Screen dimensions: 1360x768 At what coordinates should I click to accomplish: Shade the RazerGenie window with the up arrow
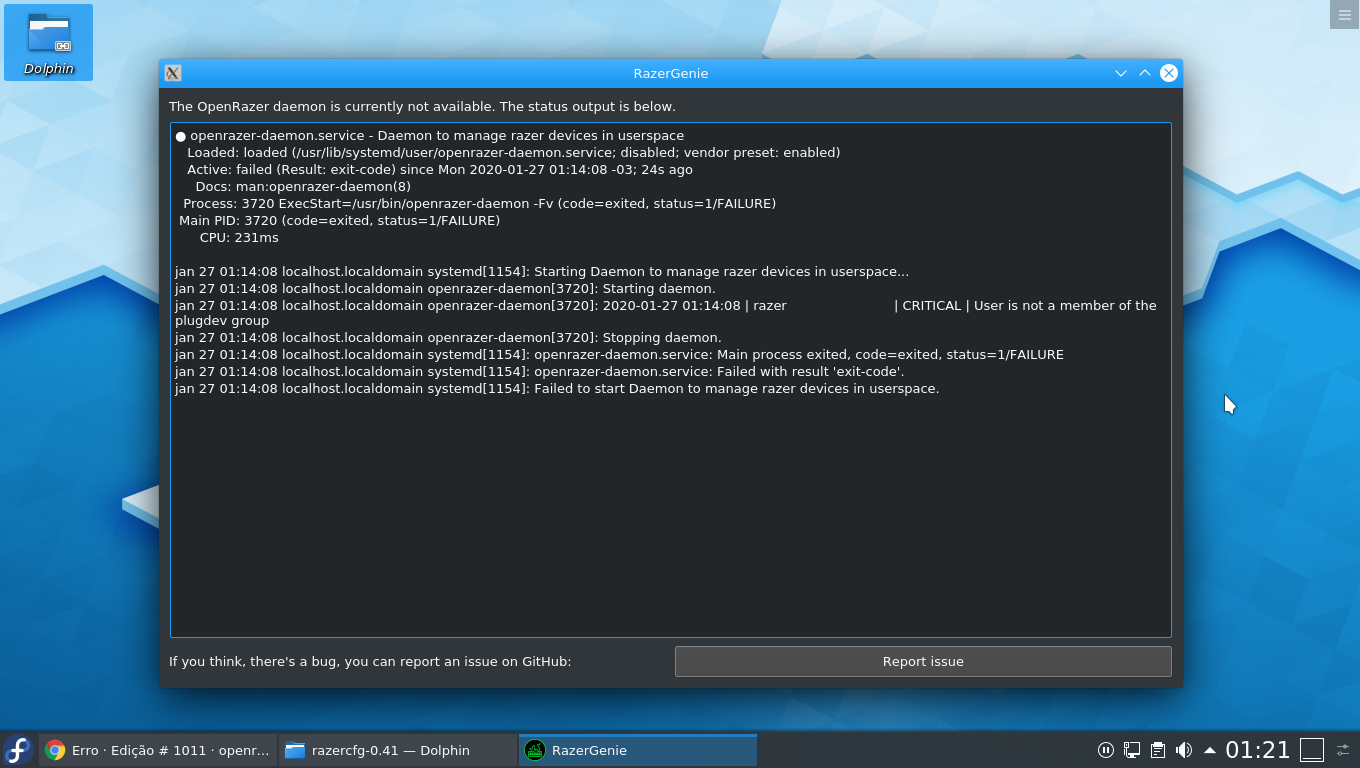[x=1145, y=73]
